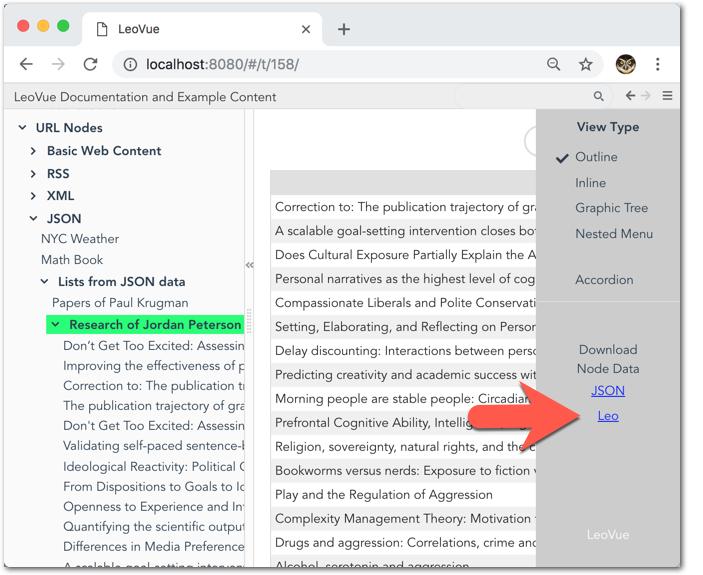The image size is (703, 575).
Task: Select the Validating self-paced sentence tree item
Action: [153, 446]
